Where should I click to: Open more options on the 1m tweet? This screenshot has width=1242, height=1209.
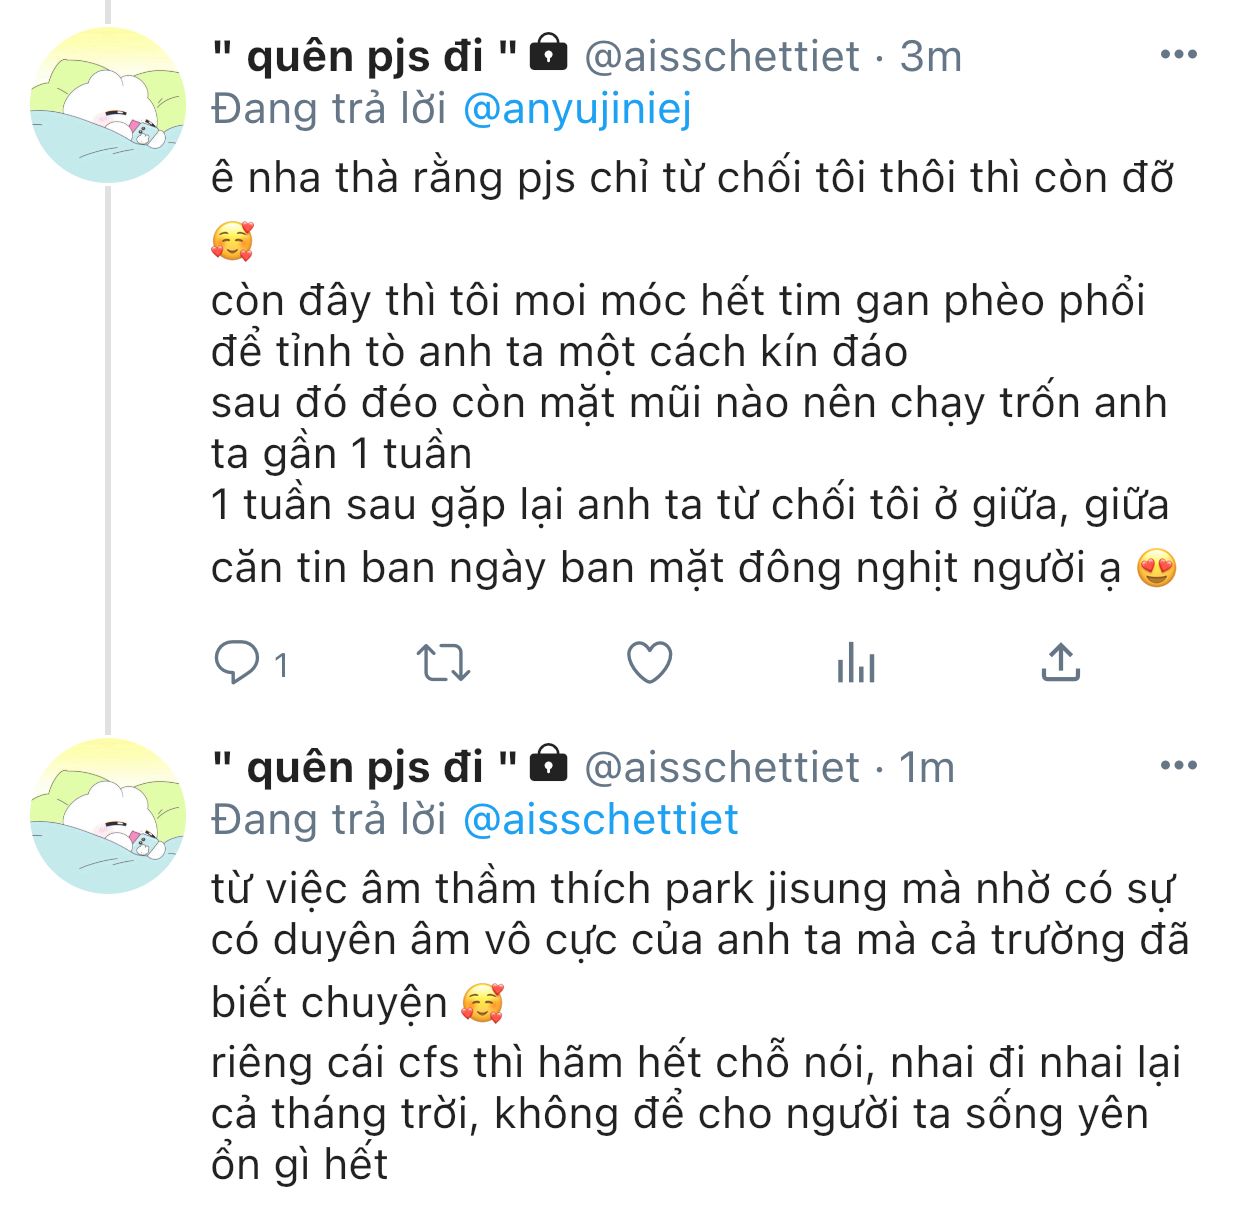click(1178, 766)
